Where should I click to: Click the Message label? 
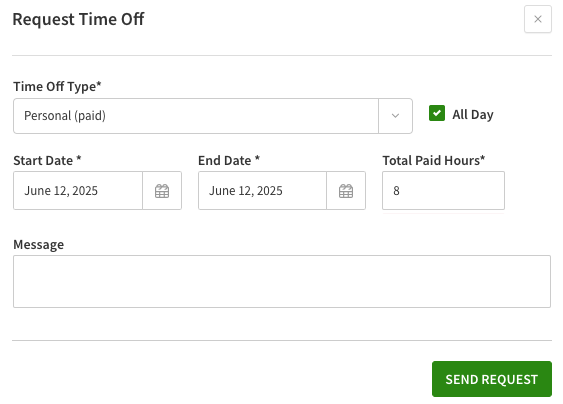click(x=38, y=245)
